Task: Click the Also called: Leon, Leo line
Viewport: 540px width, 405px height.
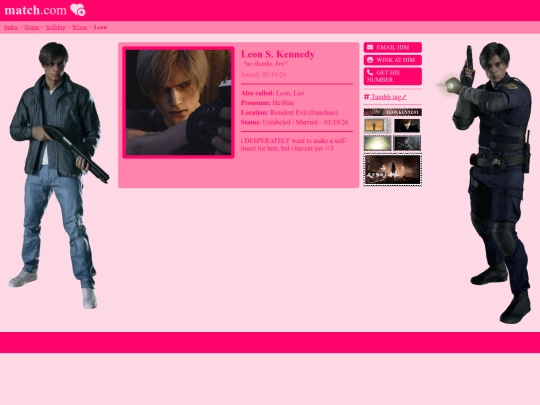Action: click(x=272, y=93)
